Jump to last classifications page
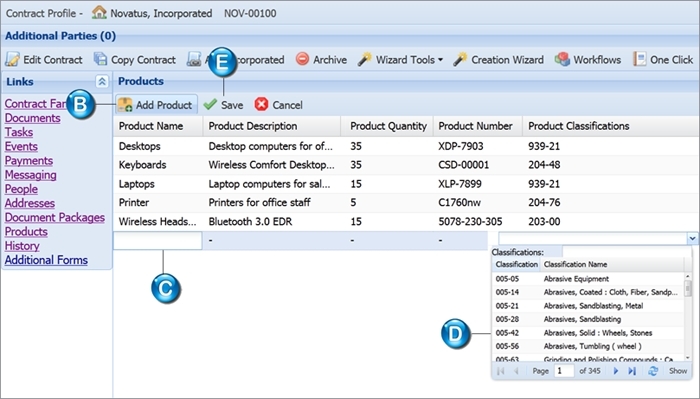This screenshot has width=700, height=399. [632, 371]
